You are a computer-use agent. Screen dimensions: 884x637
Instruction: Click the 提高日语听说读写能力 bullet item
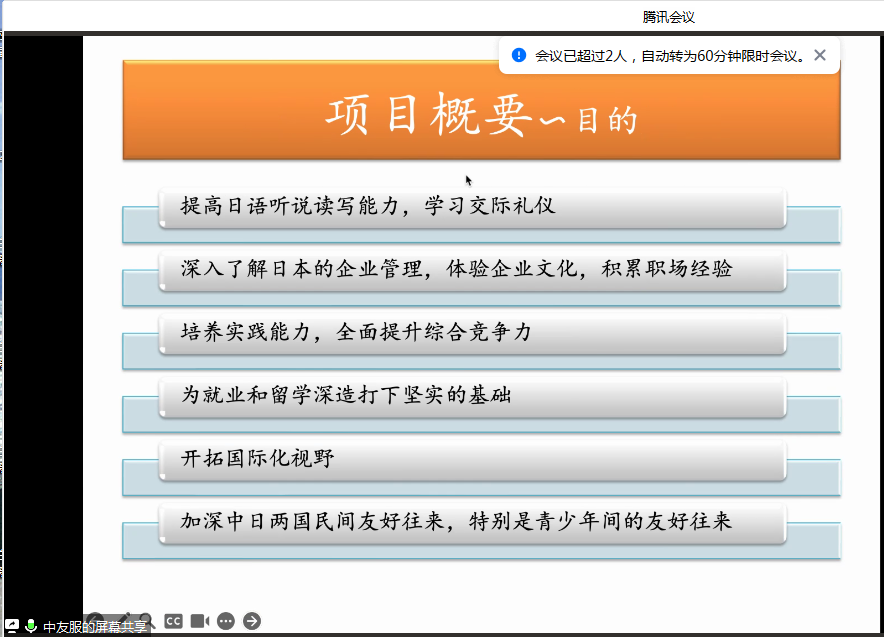pyautogui.click(x=471, y=207)
